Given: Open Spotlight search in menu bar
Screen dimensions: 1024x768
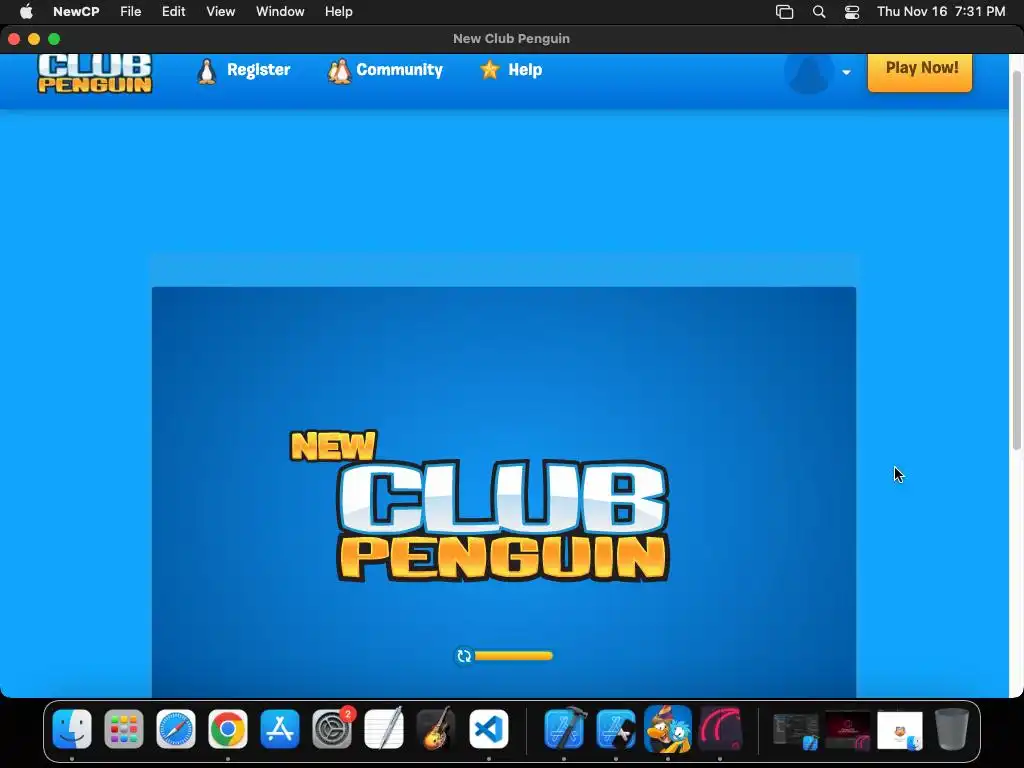Looking at the screenshot, I should [x=818, y=12].
